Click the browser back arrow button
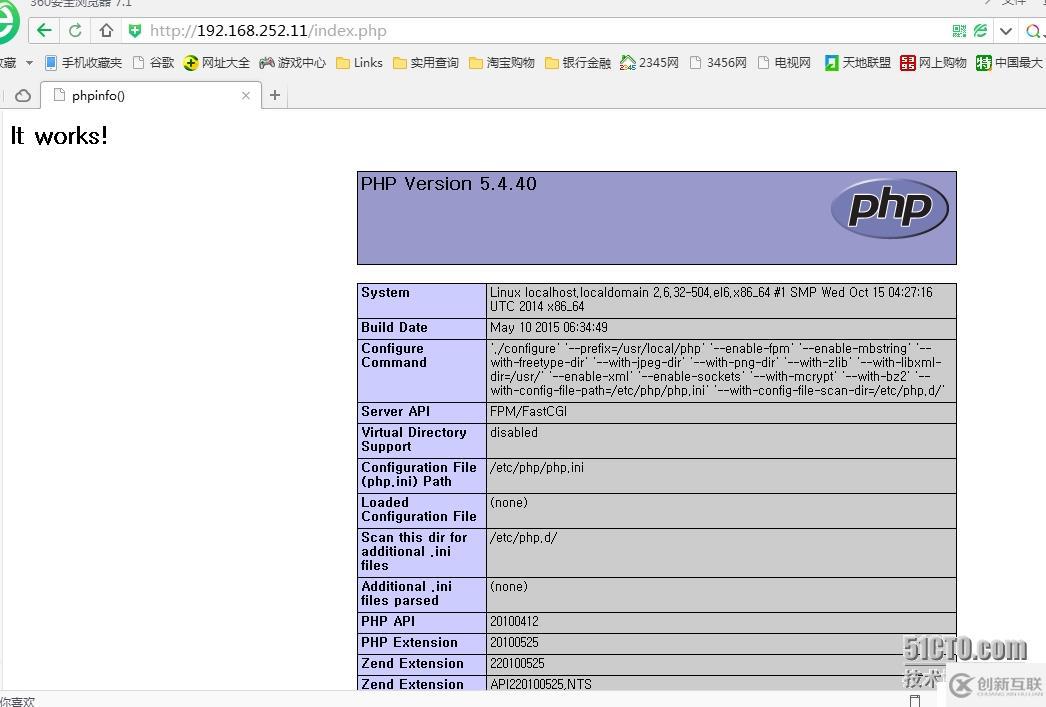The height and width of the screenshot is (707, 1046). [44, 31]
